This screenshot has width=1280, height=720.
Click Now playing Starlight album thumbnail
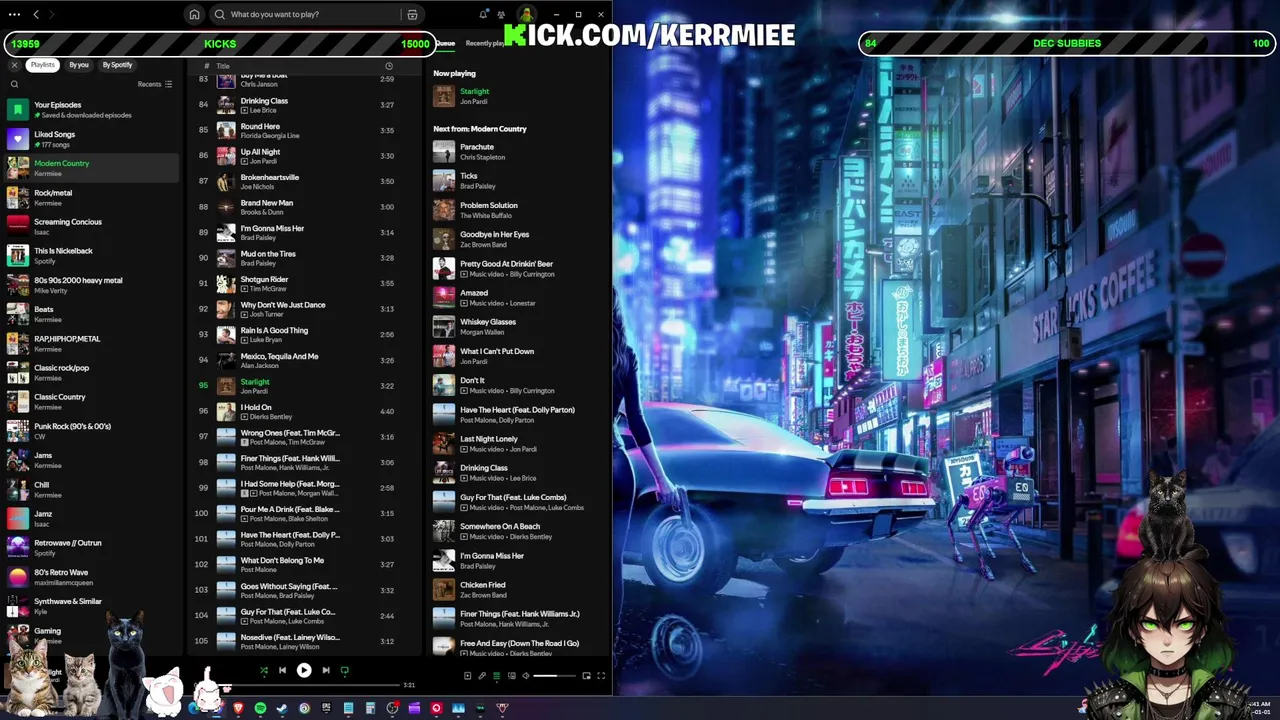444,96
